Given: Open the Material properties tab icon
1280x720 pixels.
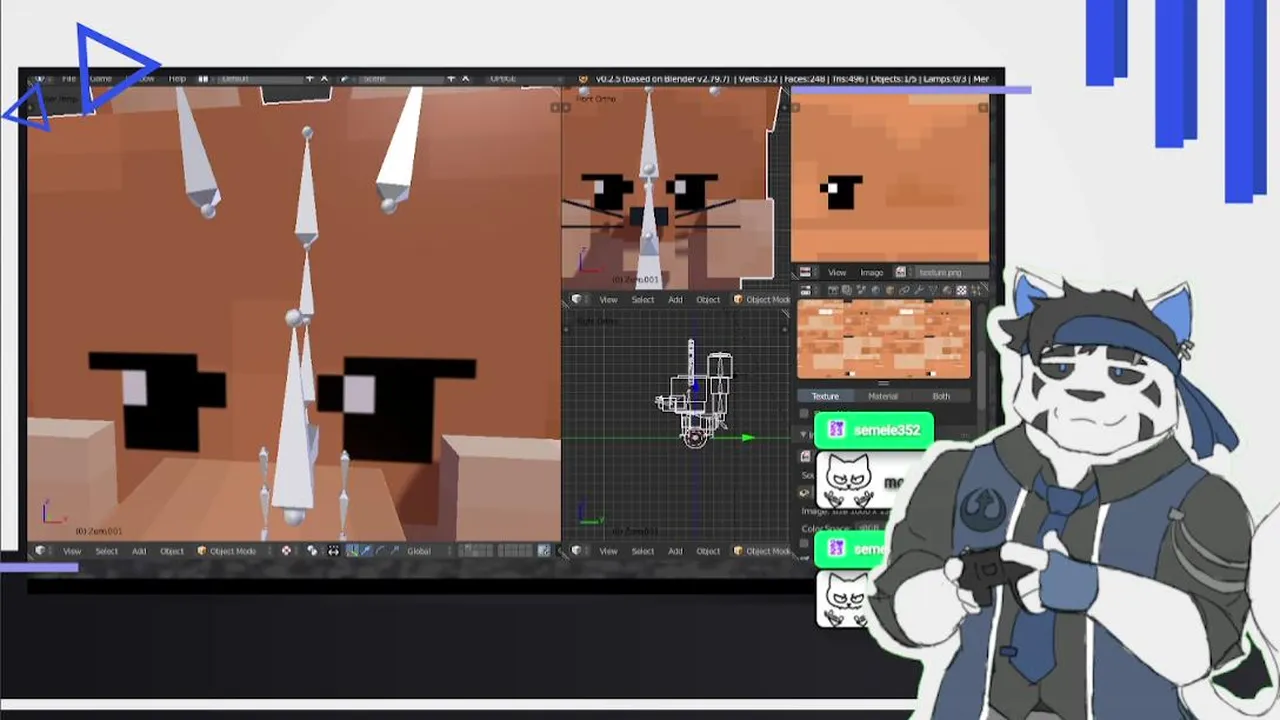Looking at the screenshot, I should 947,290.
